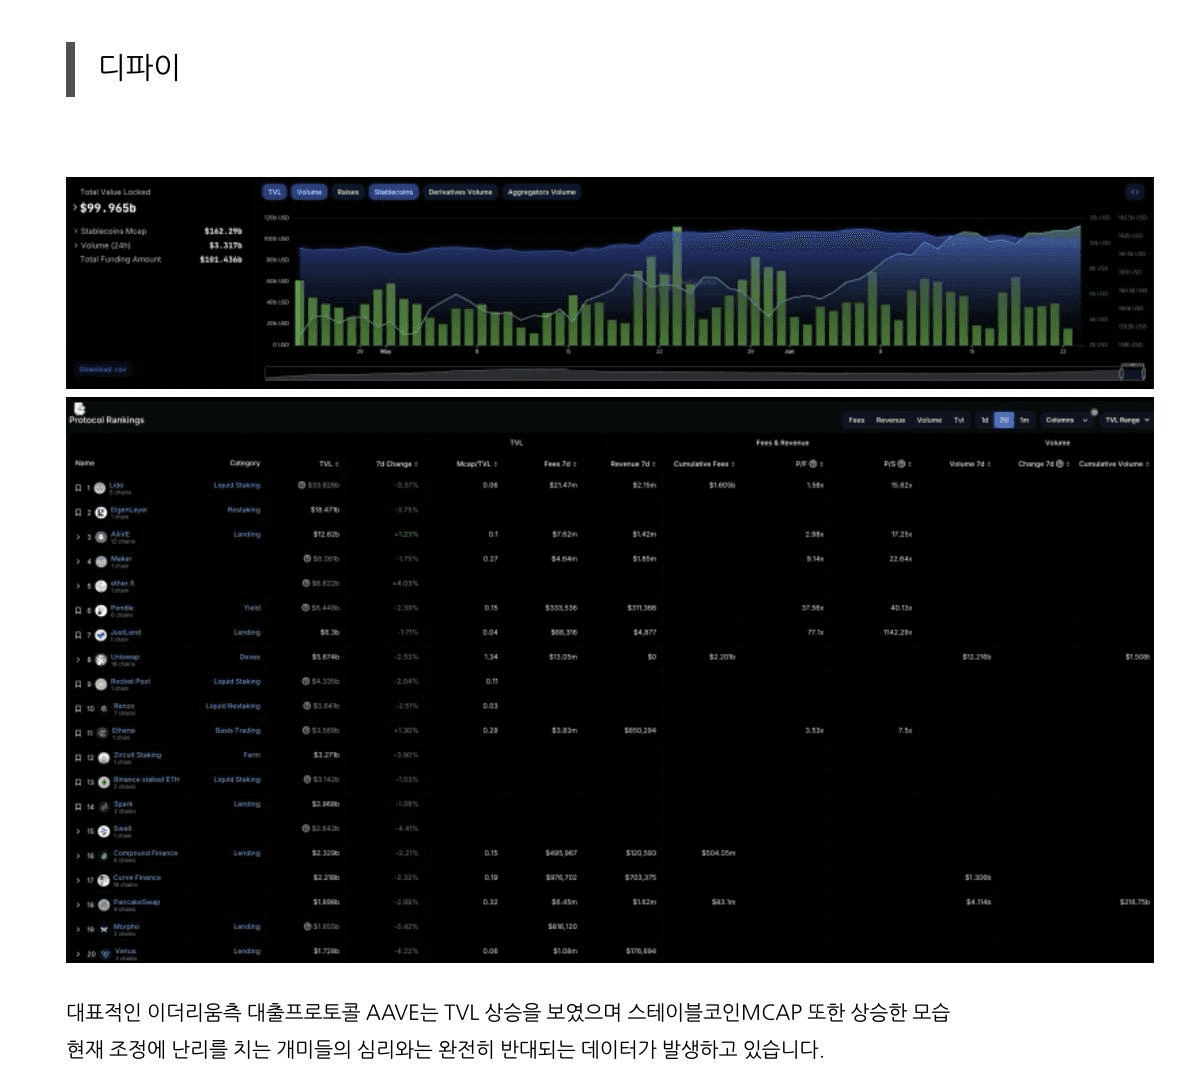Click the Maker protocol logo

[101, 561]
